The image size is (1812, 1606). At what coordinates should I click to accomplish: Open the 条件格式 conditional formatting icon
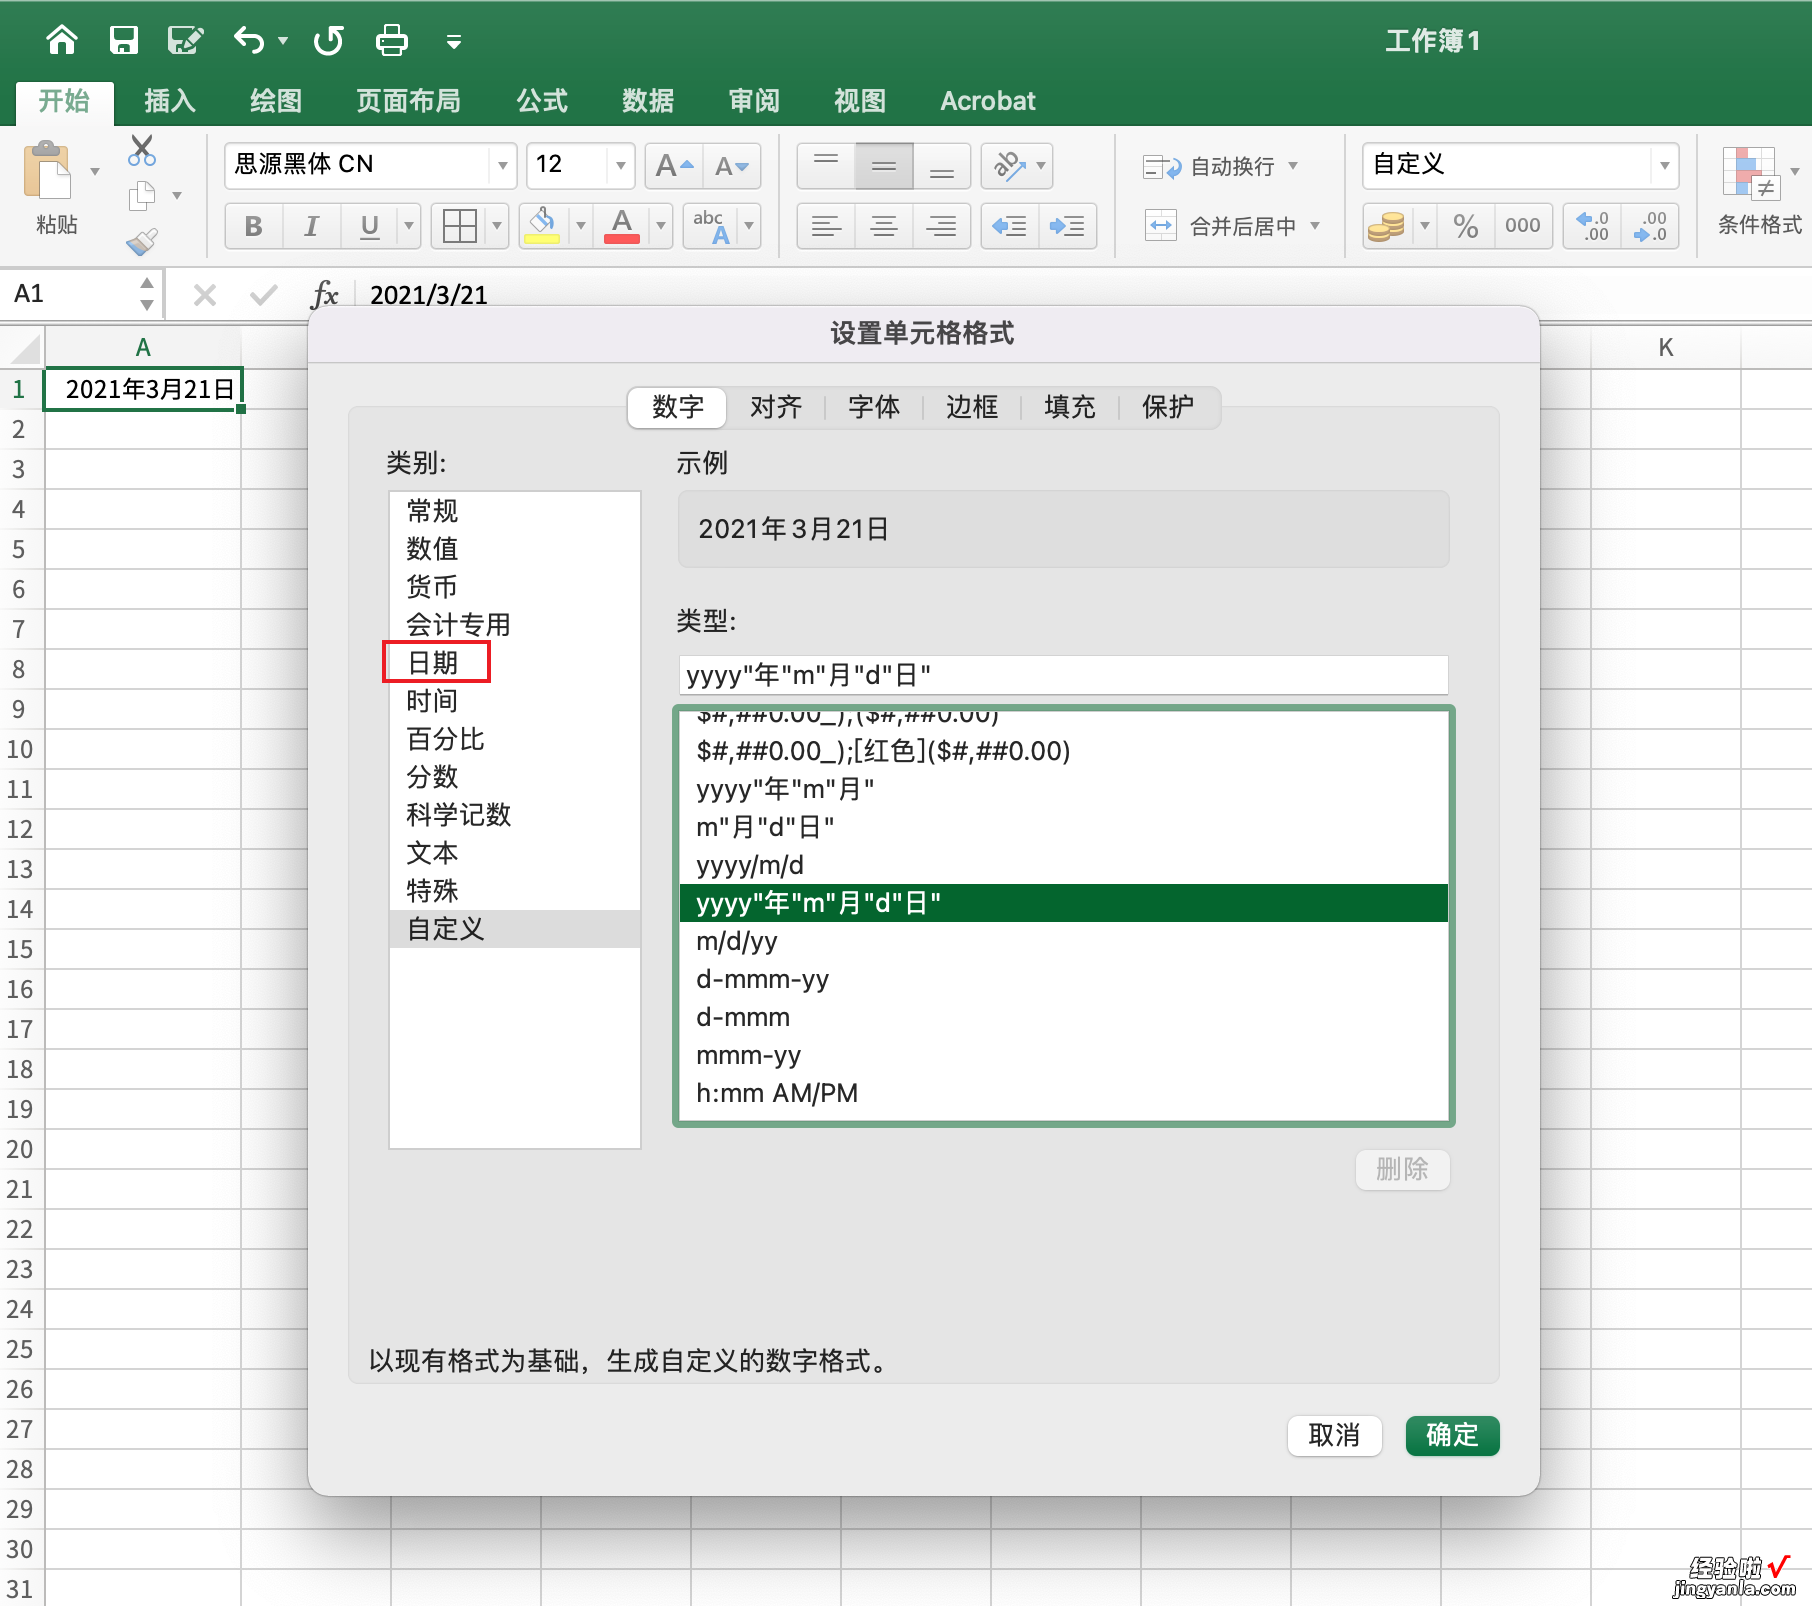click(1750, 172)
